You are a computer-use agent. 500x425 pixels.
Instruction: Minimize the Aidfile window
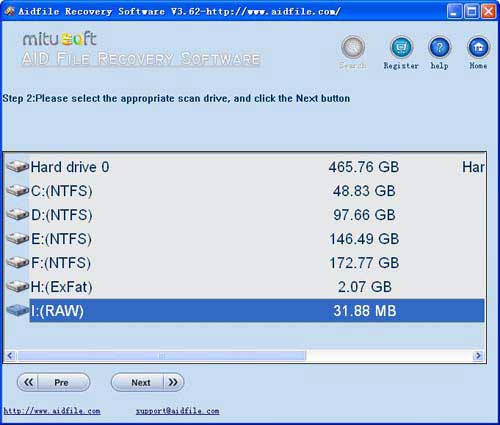454,12
